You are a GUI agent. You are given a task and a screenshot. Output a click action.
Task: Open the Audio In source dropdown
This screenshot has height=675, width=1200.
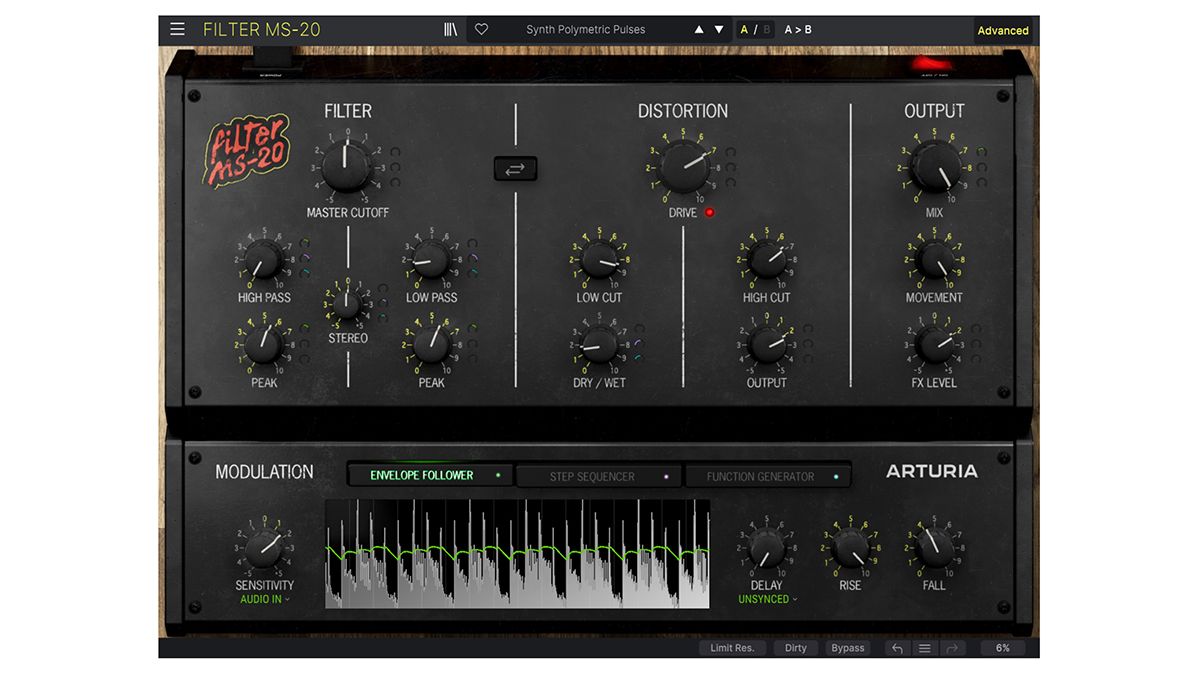[x=265, y=600]
